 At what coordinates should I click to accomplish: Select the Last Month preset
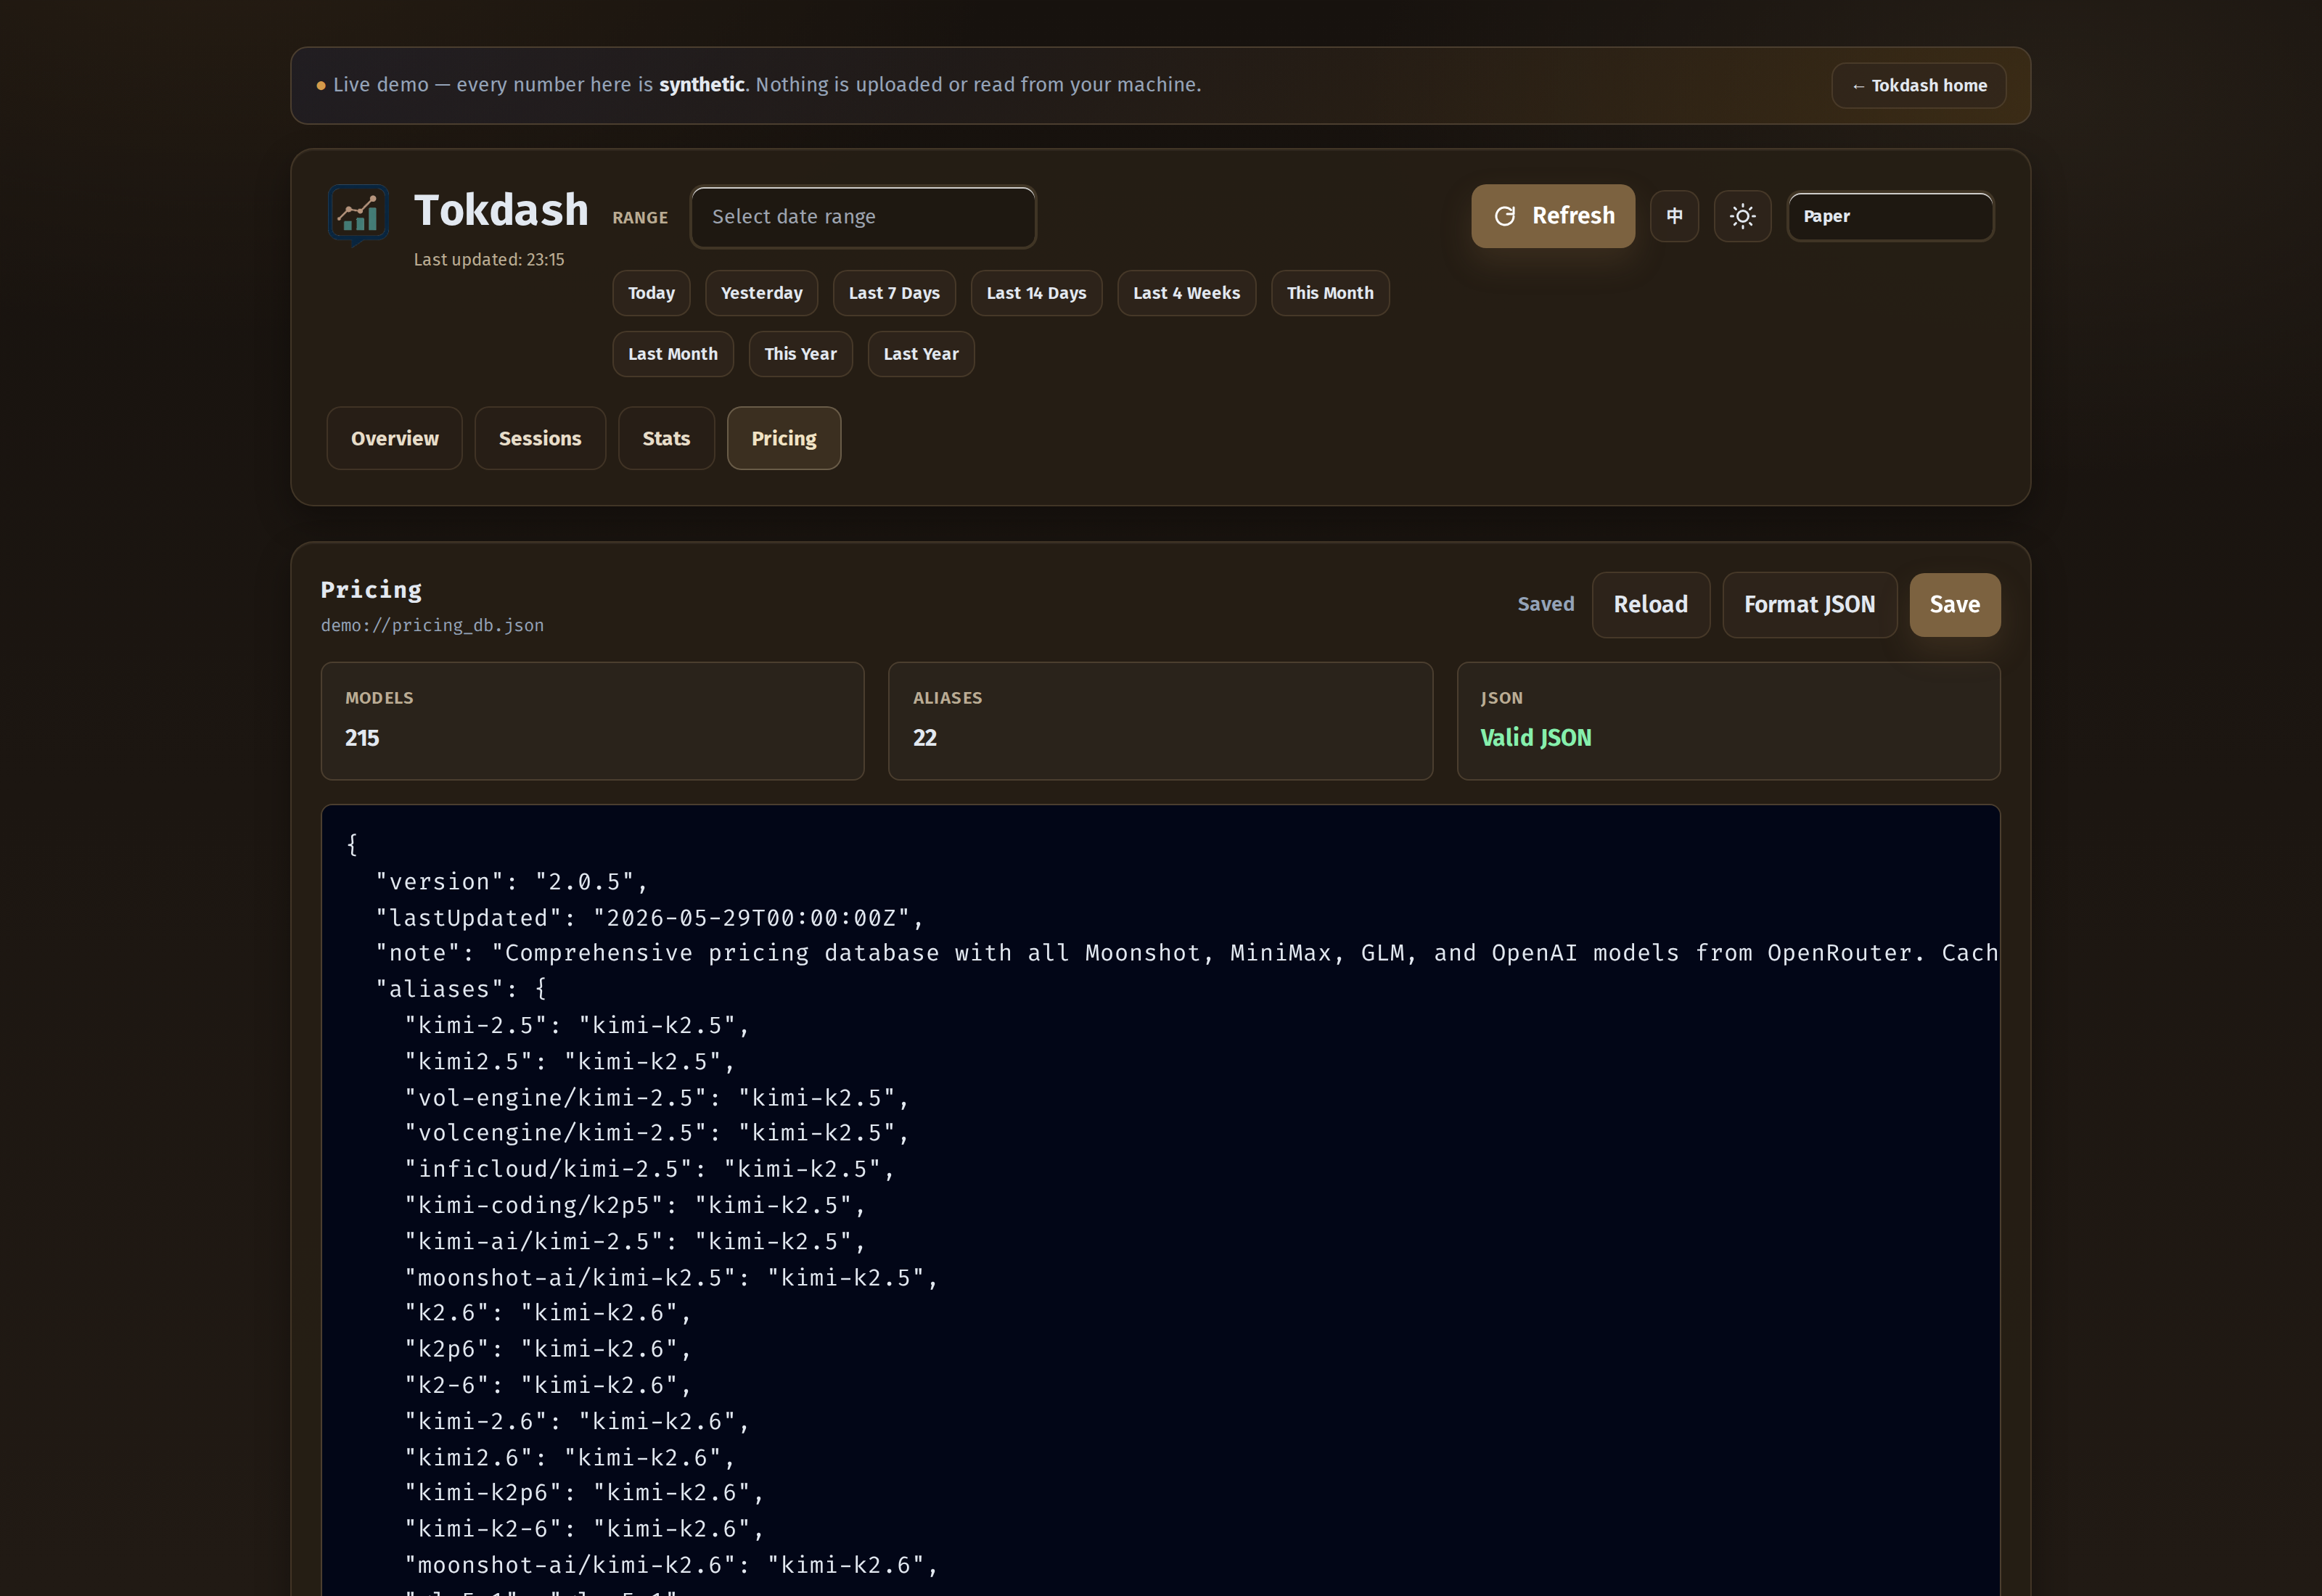click(x=672, y=354)
